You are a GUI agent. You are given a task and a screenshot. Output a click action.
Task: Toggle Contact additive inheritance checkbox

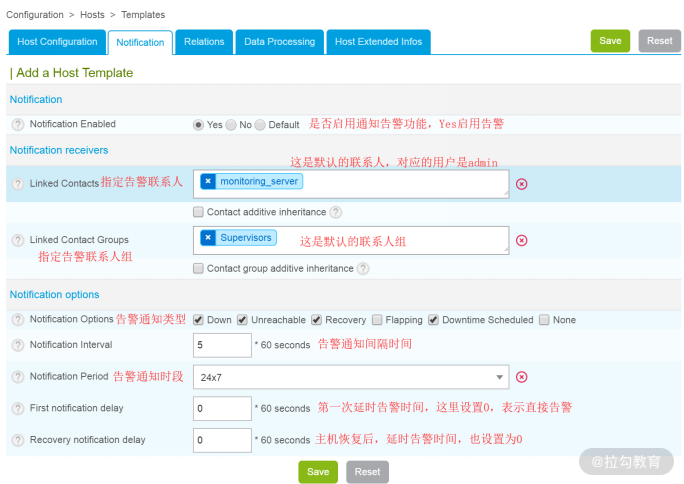198,212
